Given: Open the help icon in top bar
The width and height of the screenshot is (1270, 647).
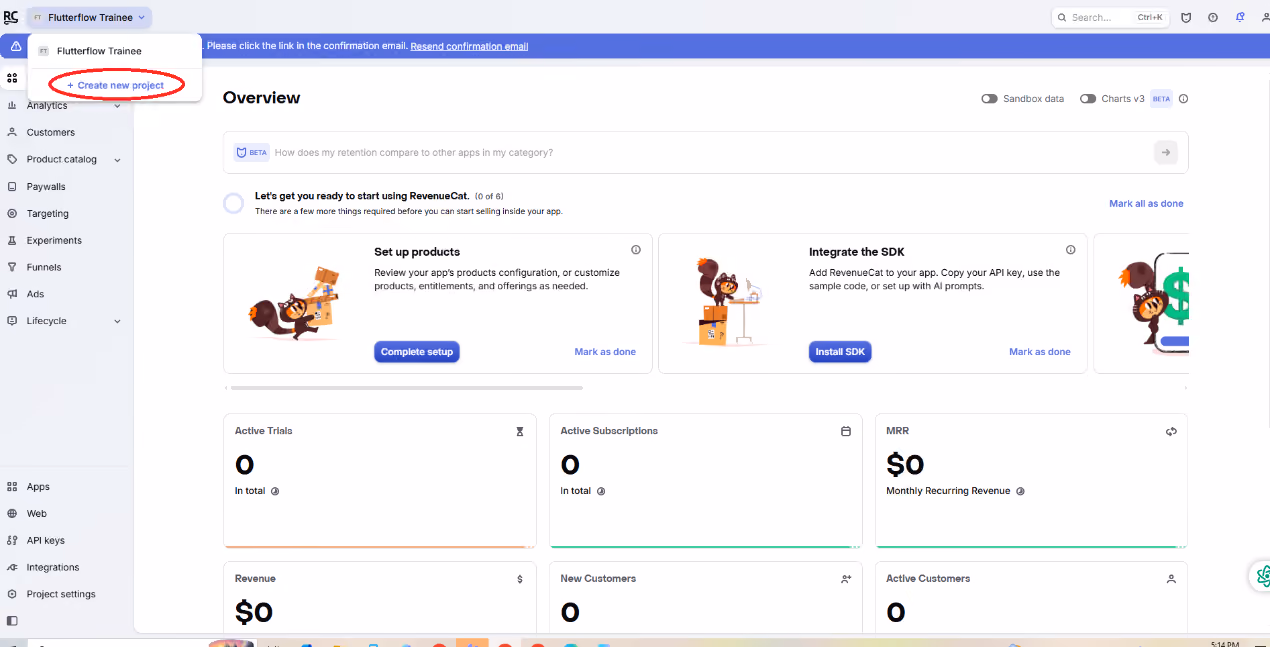Looking at the screenshot, I should 1213,17.
